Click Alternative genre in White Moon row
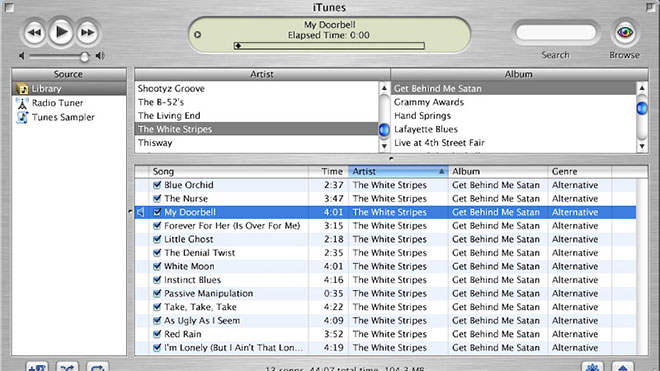Image resolution: width=660 pixels, height=371 pixels. [575, 266]
